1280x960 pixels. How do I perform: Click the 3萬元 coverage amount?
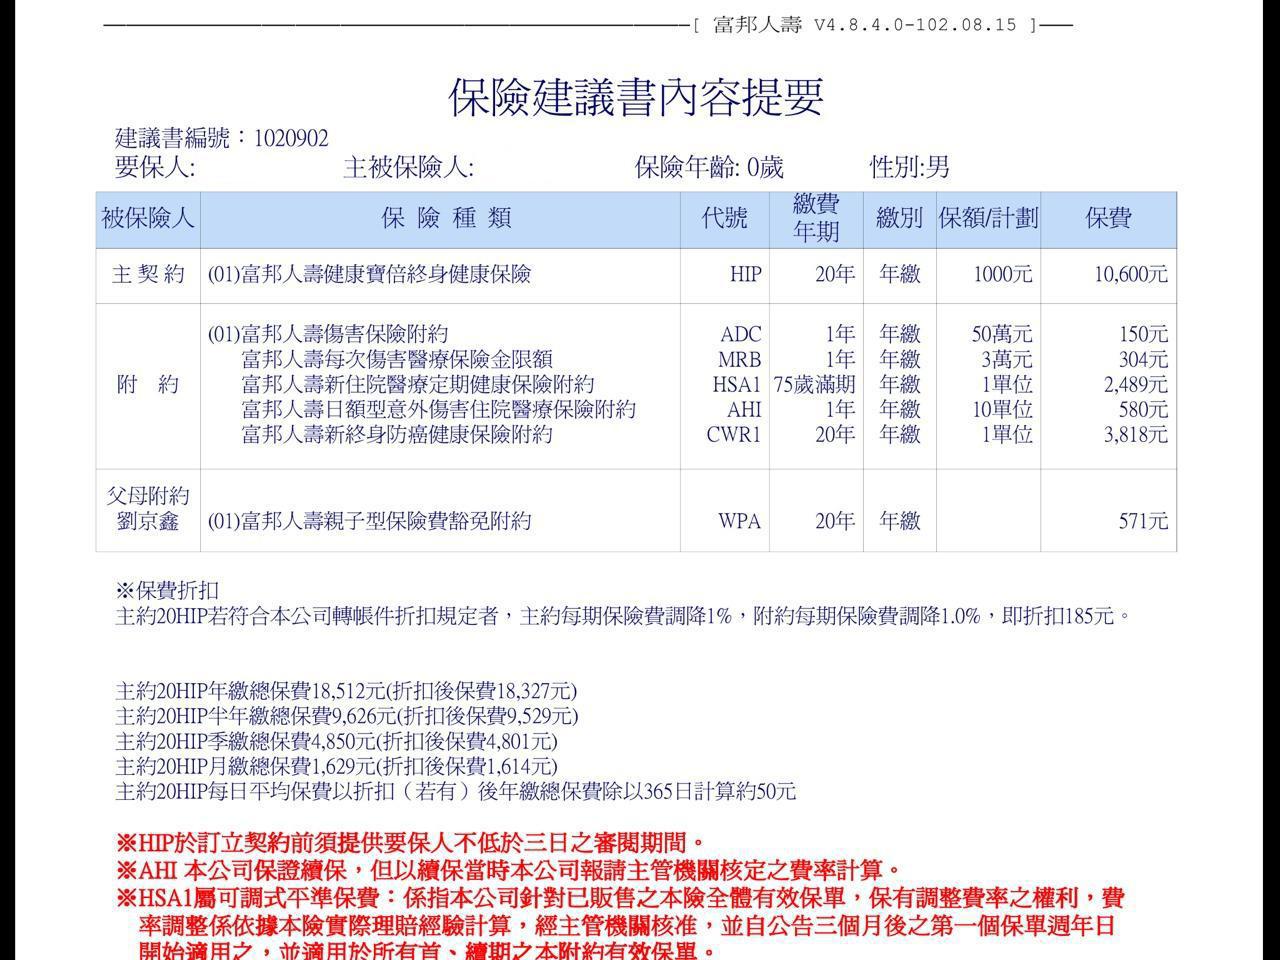pyautogui.click(x=1006, y=359)
